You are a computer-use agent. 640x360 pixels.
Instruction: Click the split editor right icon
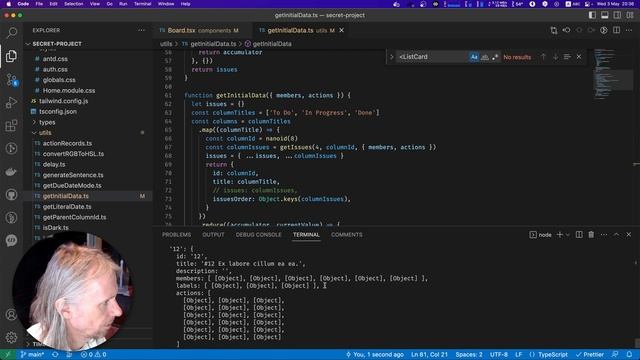tap(616, 30)
